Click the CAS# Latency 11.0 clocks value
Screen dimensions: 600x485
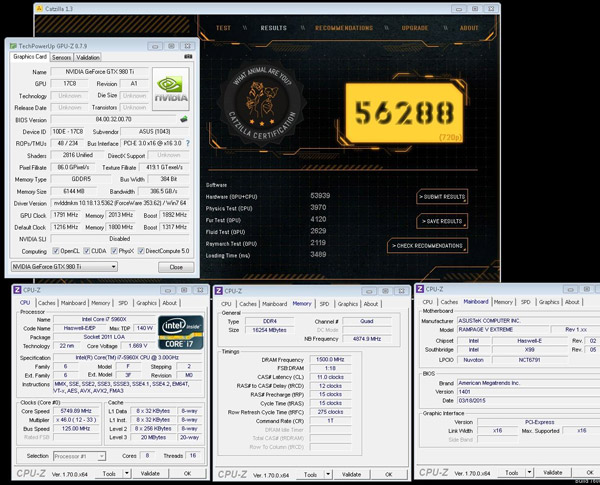(330, 377)
